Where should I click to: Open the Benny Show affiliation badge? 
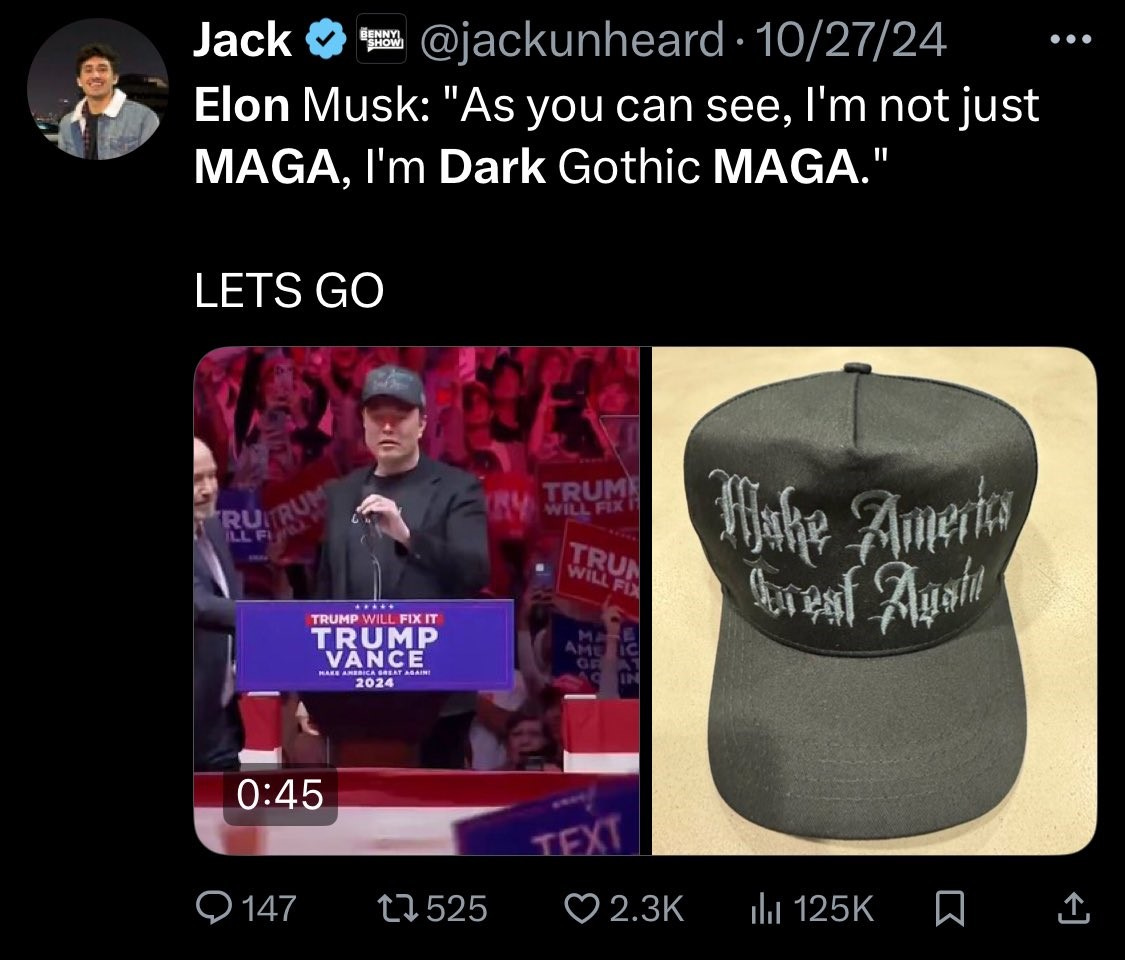[382, 39]
